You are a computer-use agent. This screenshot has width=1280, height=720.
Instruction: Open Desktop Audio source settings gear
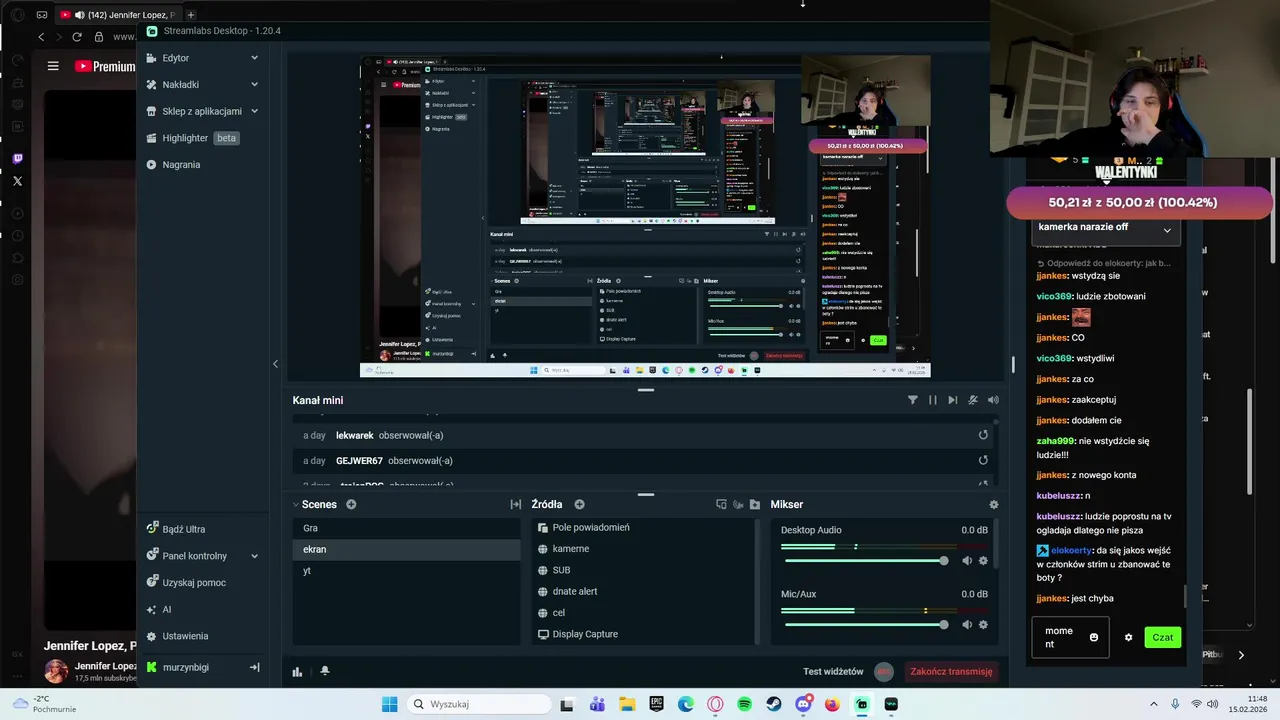coord(983,561)
